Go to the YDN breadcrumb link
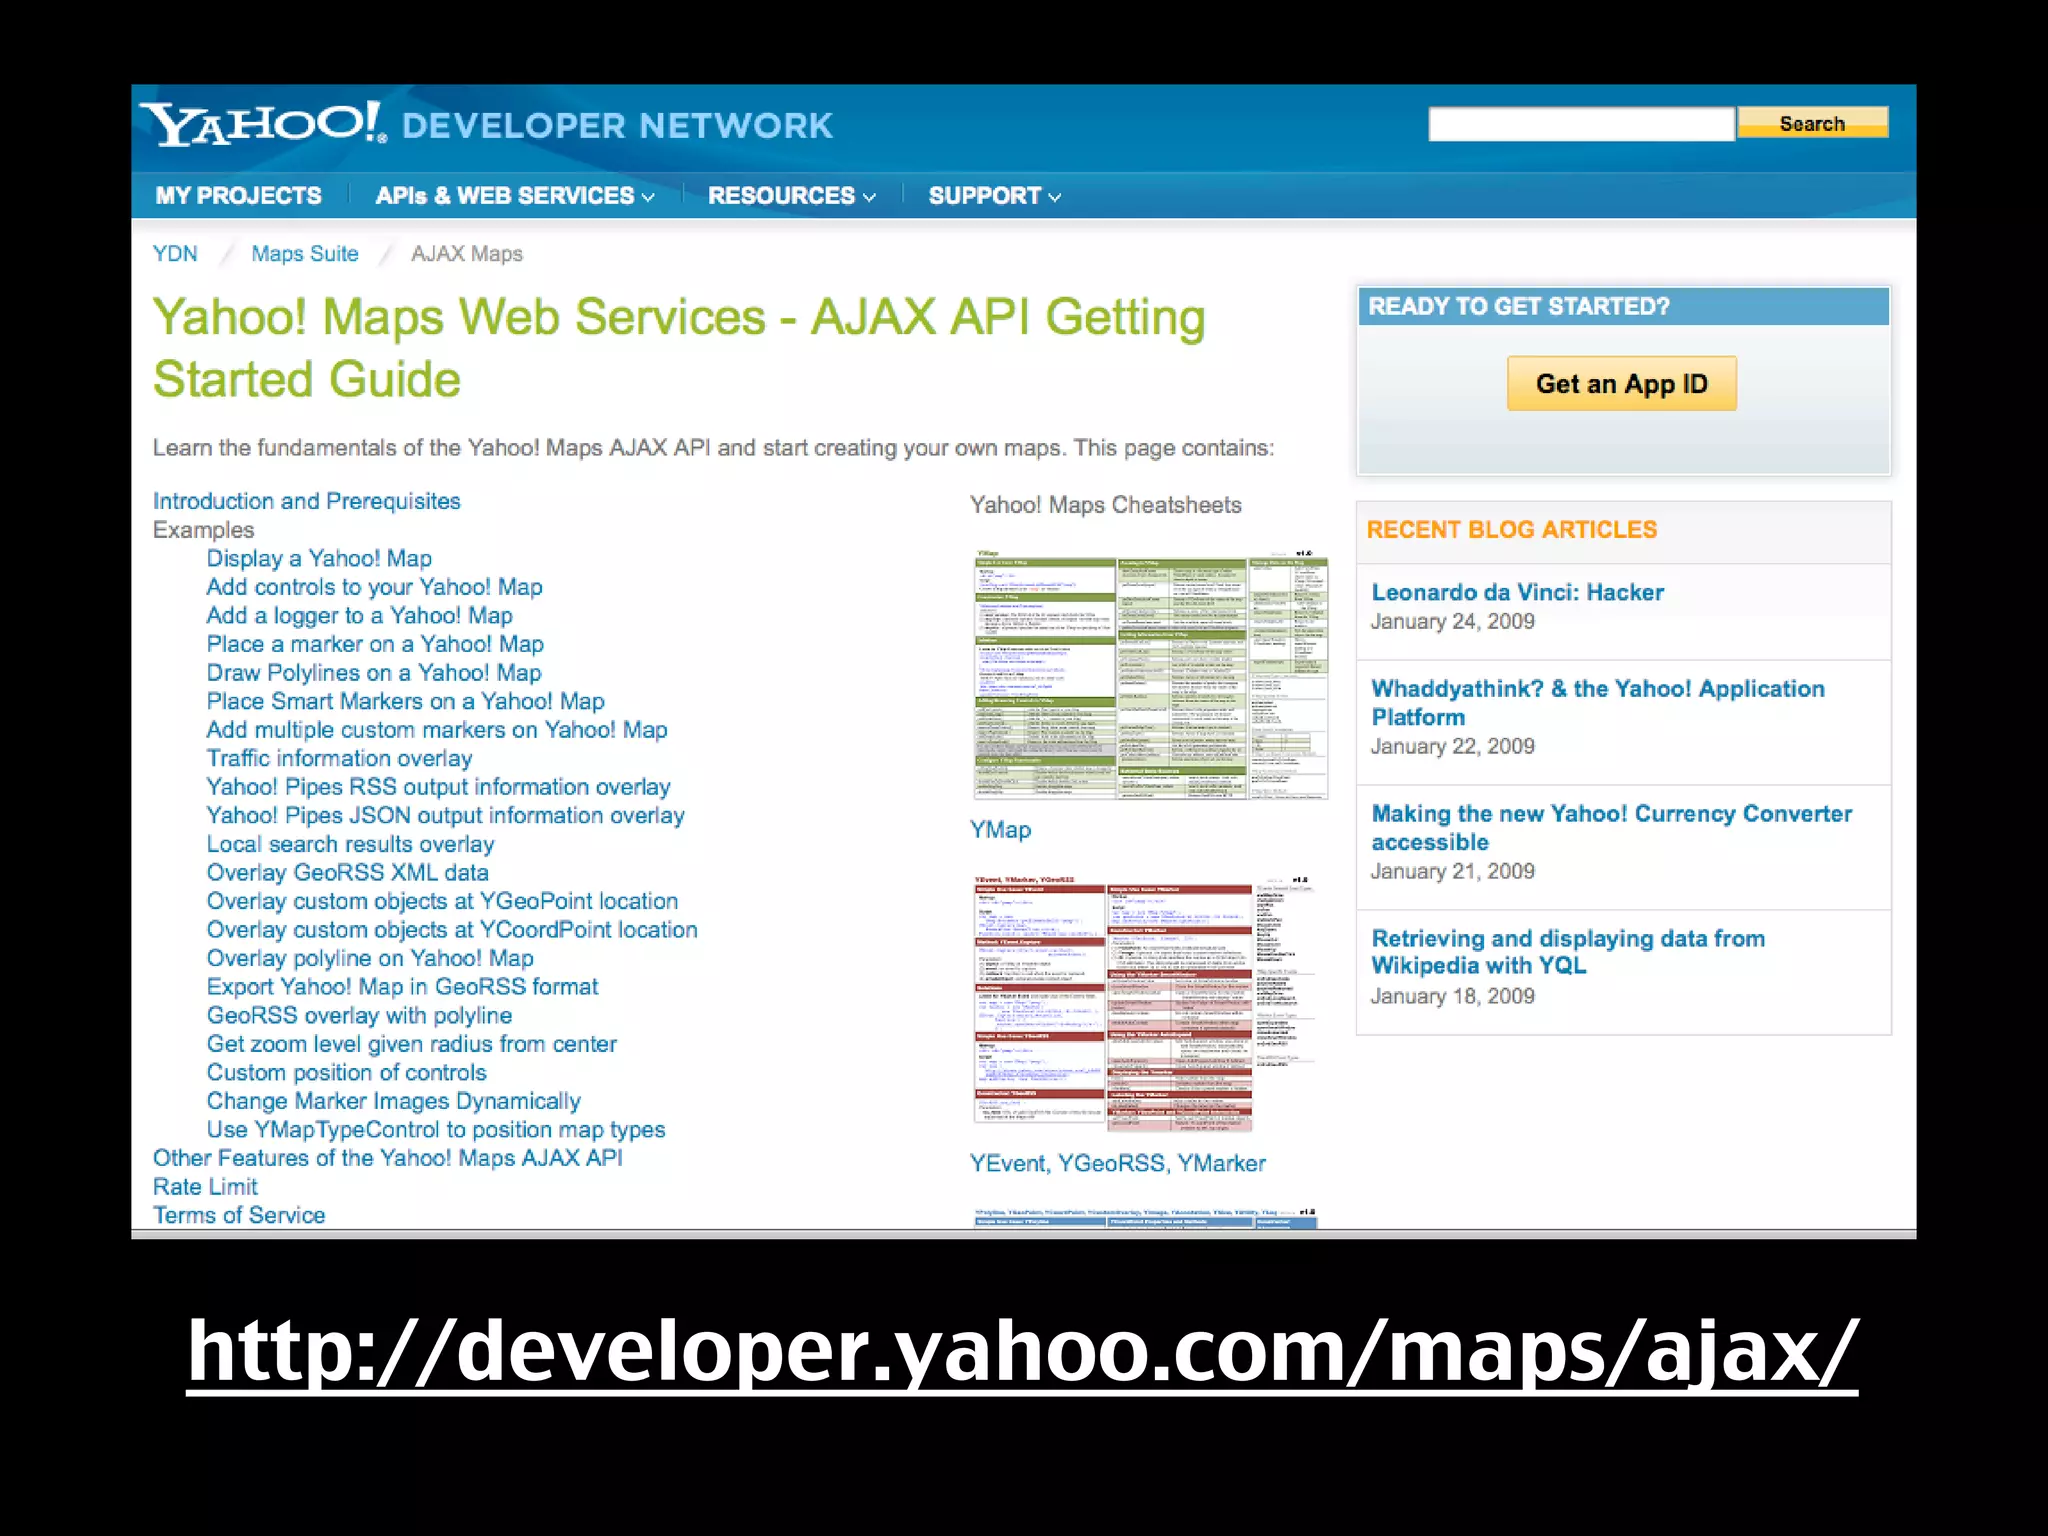Screen dimensions: 2048x1536 click(175, 254)
